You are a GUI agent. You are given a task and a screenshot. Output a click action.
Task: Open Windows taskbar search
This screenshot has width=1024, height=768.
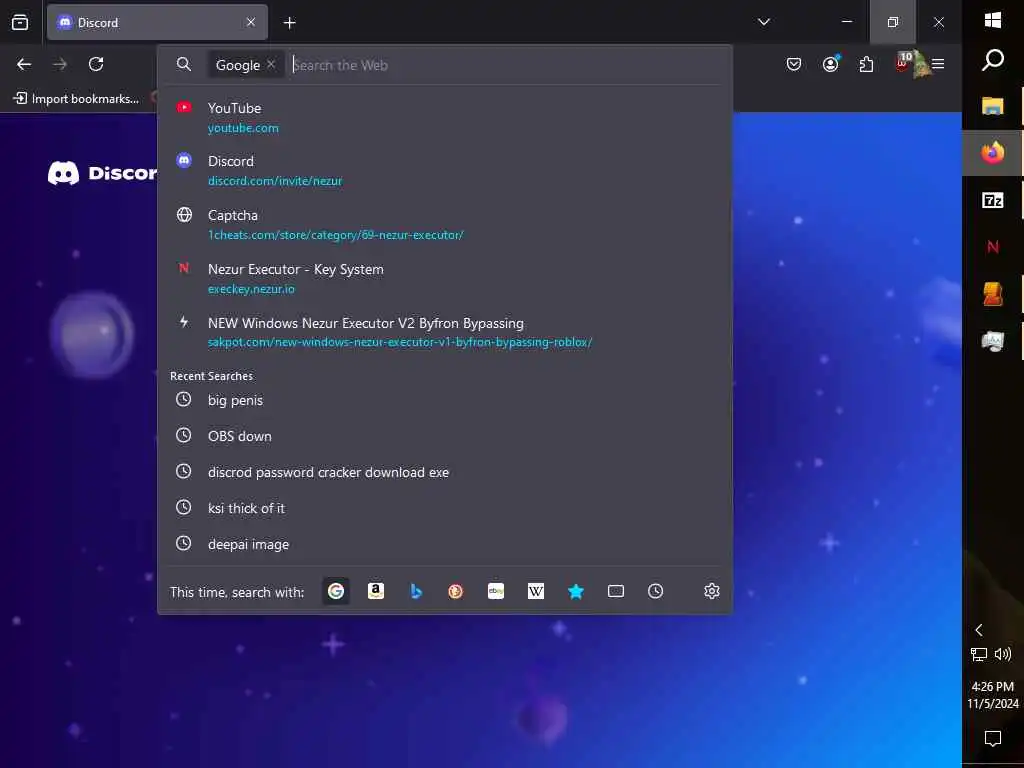pos(993,59)
